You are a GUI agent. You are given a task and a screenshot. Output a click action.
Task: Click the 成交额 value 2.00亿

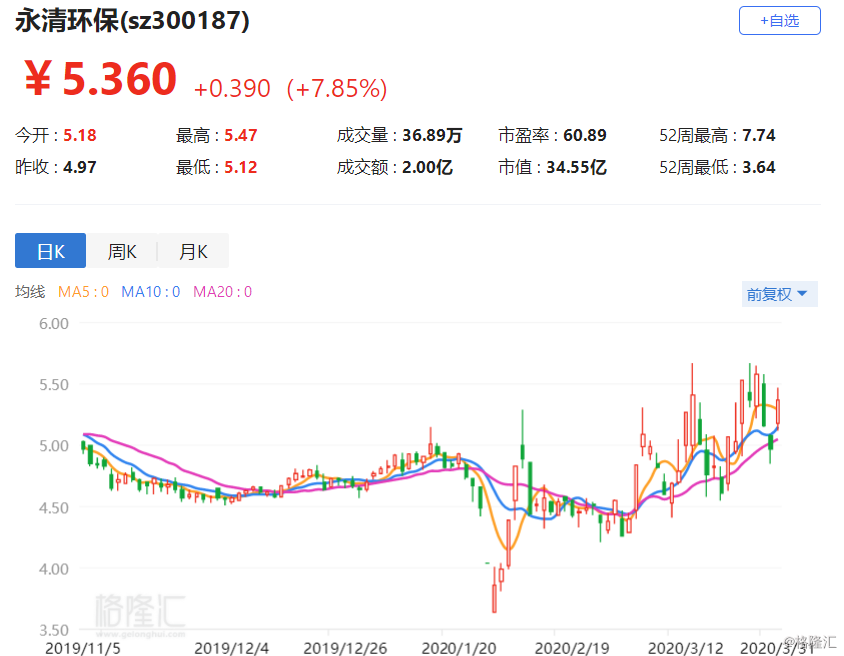(x=427, y=167)
